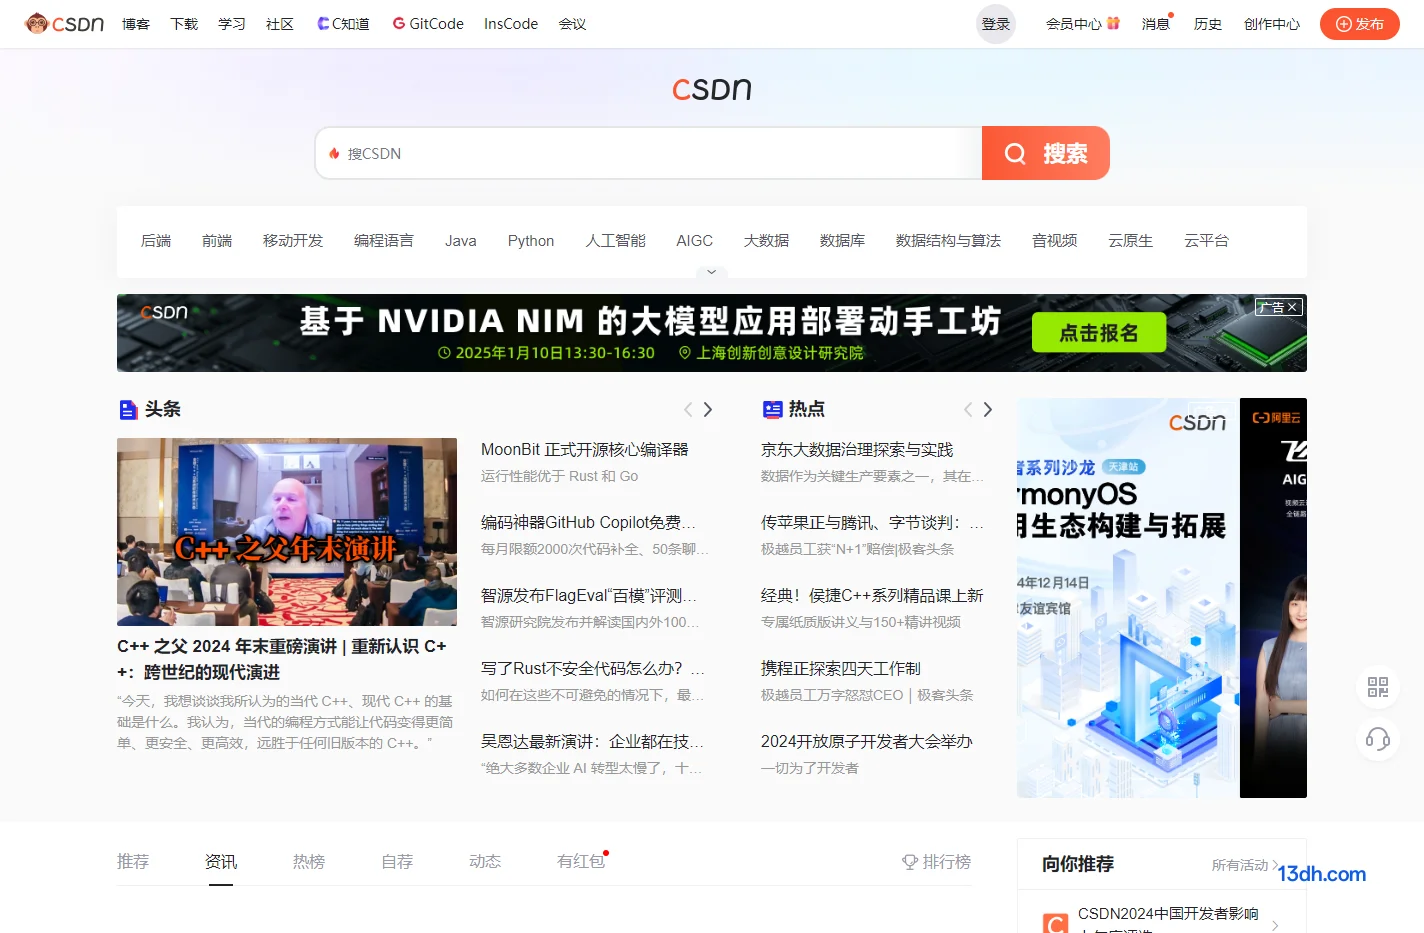
Task: Close the NVIDIA NIM ad banner
Action: pyautogui.click(x=1292, y=307)
